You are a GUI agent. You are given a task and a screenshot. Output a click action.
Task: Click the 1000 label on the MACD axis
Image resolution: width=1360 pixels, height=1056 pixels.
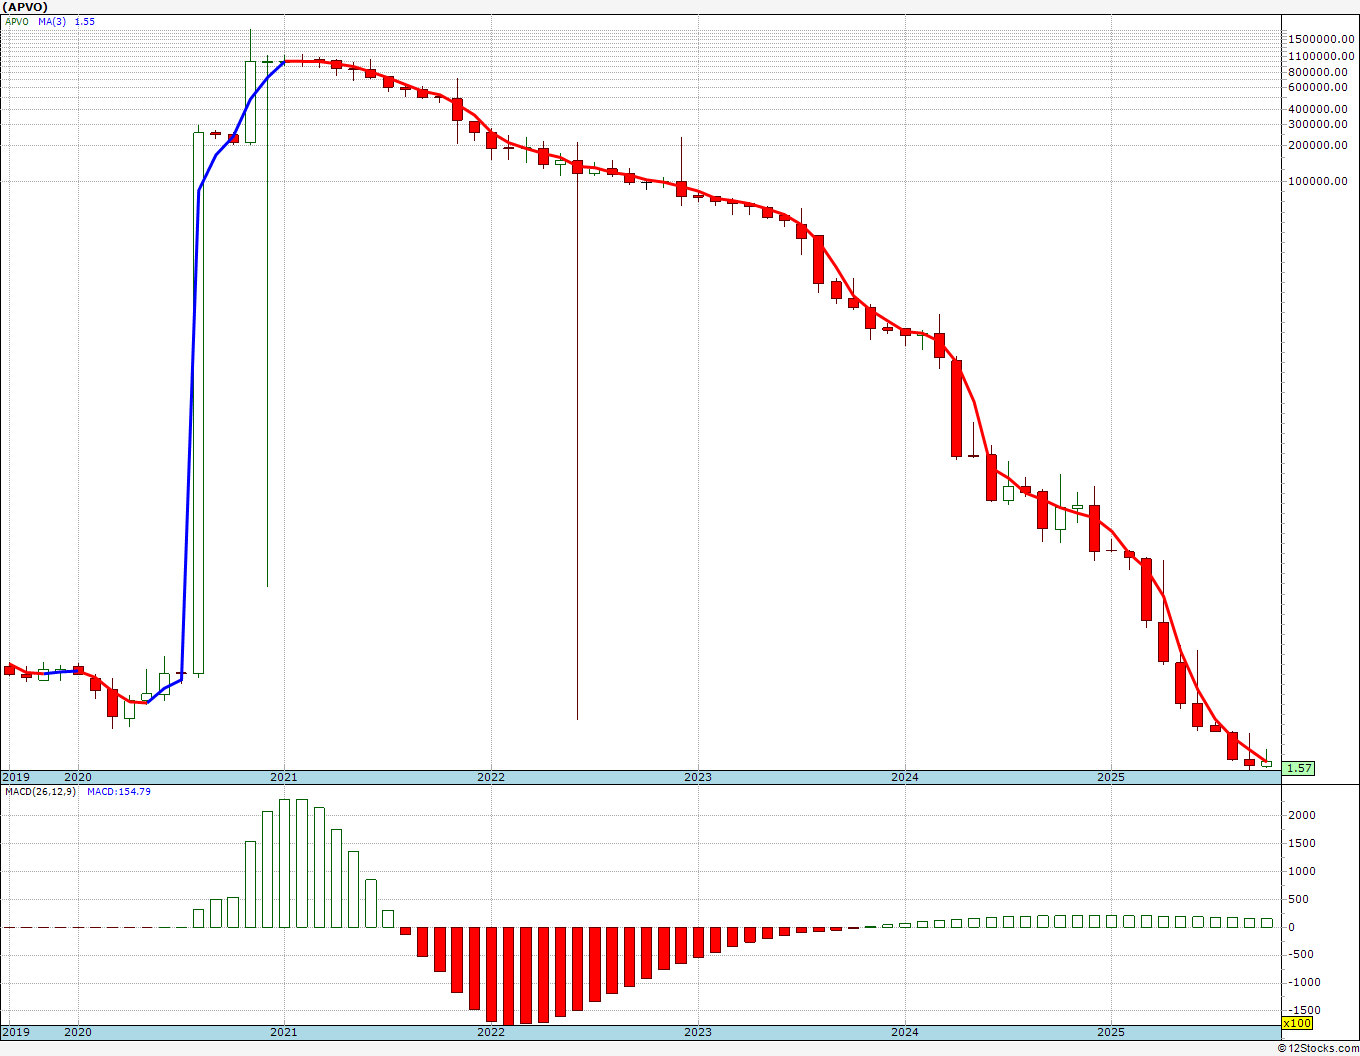[1300, 871]
